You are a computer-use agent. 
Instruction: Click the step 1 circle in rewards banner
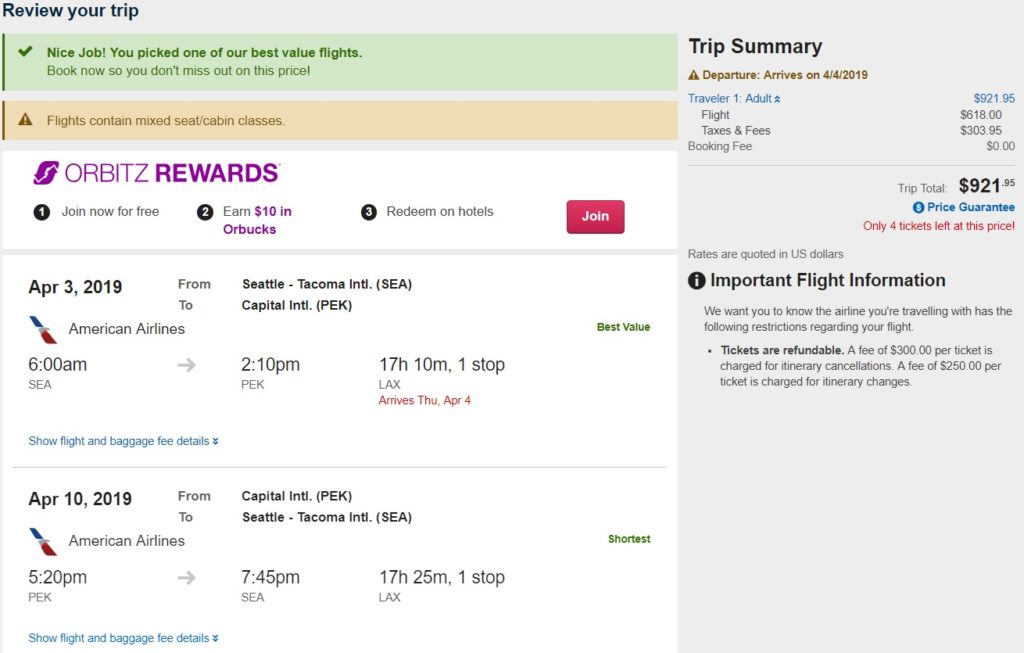pos(42,212)
